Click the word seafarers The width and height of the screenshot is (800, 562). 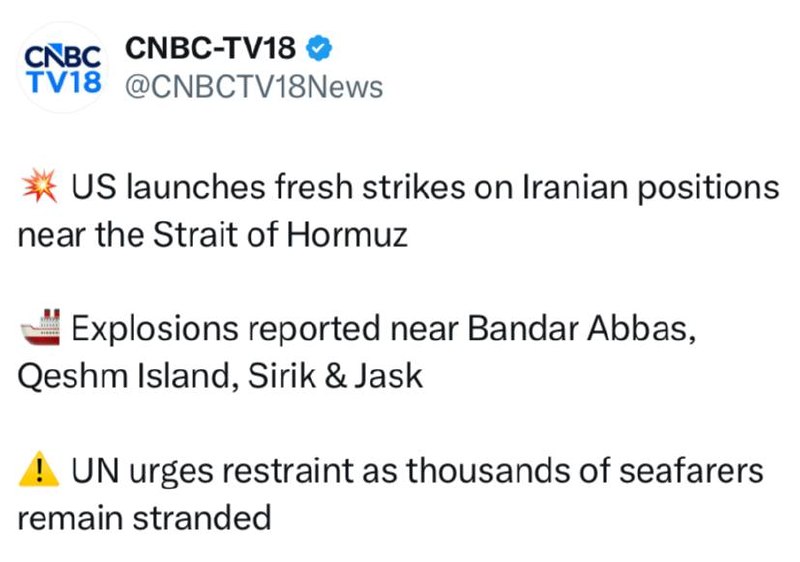[x=691, y=470]
